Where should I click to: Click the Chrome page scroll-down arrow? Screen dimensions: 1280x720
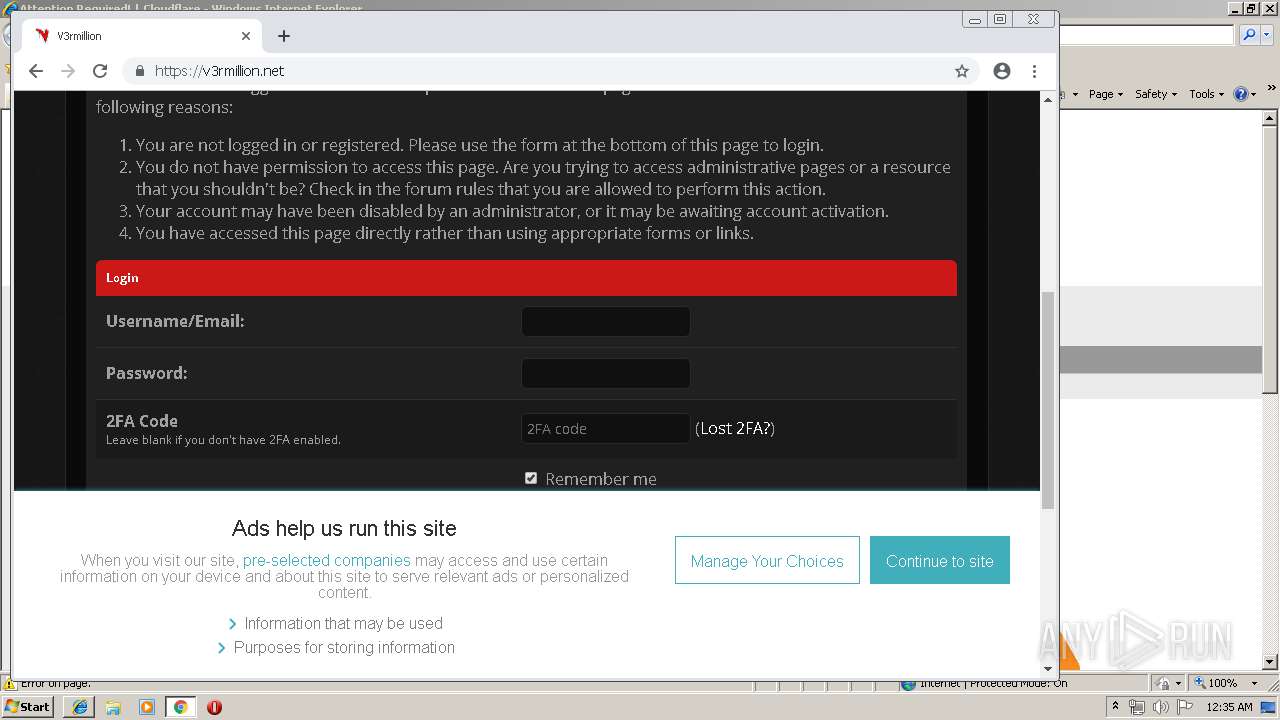pyautogui.click(x=1048, y=668)
